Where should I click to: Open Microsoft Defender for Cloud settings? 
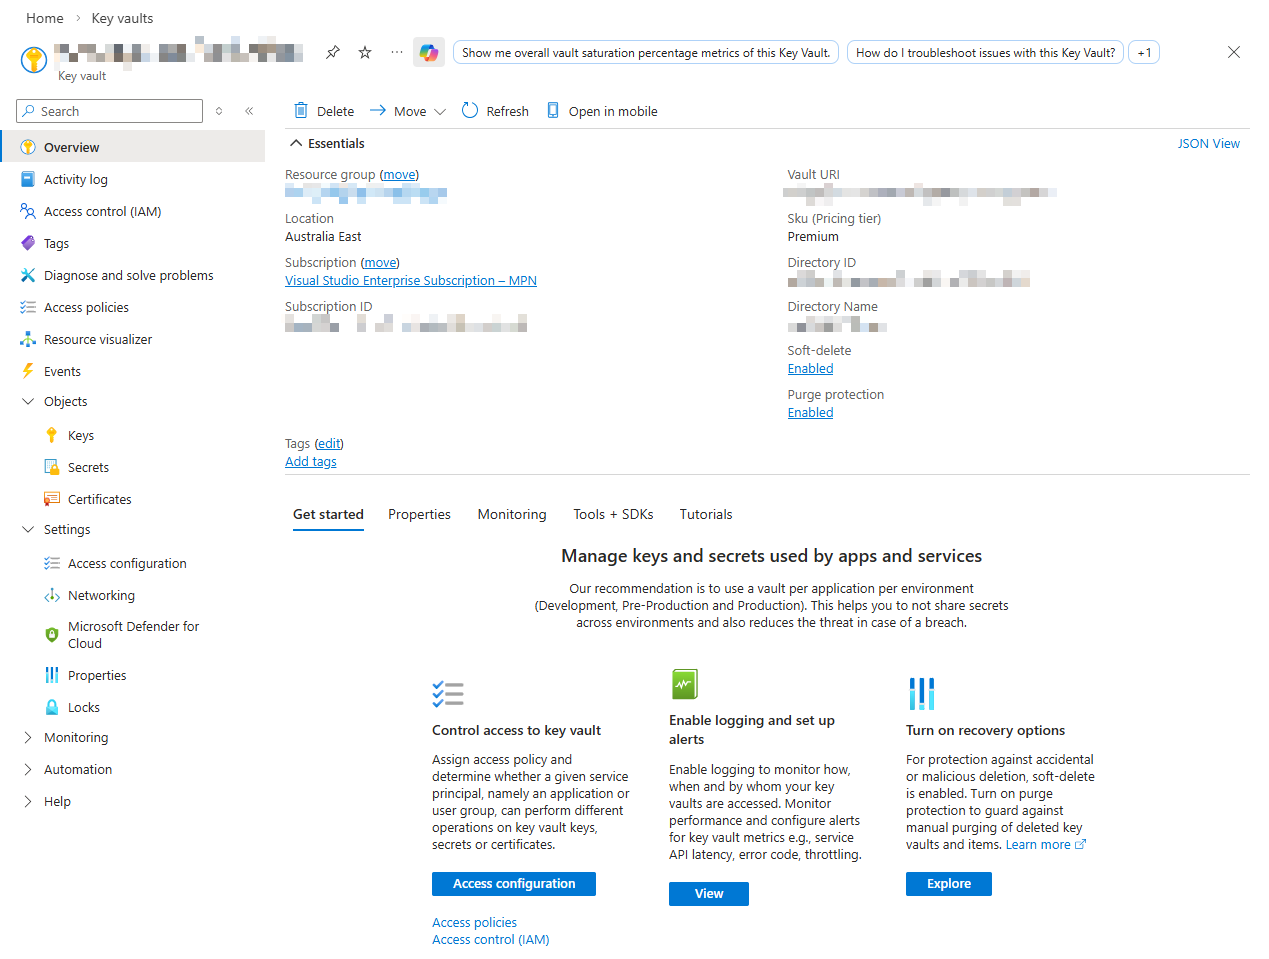(133, 635)
